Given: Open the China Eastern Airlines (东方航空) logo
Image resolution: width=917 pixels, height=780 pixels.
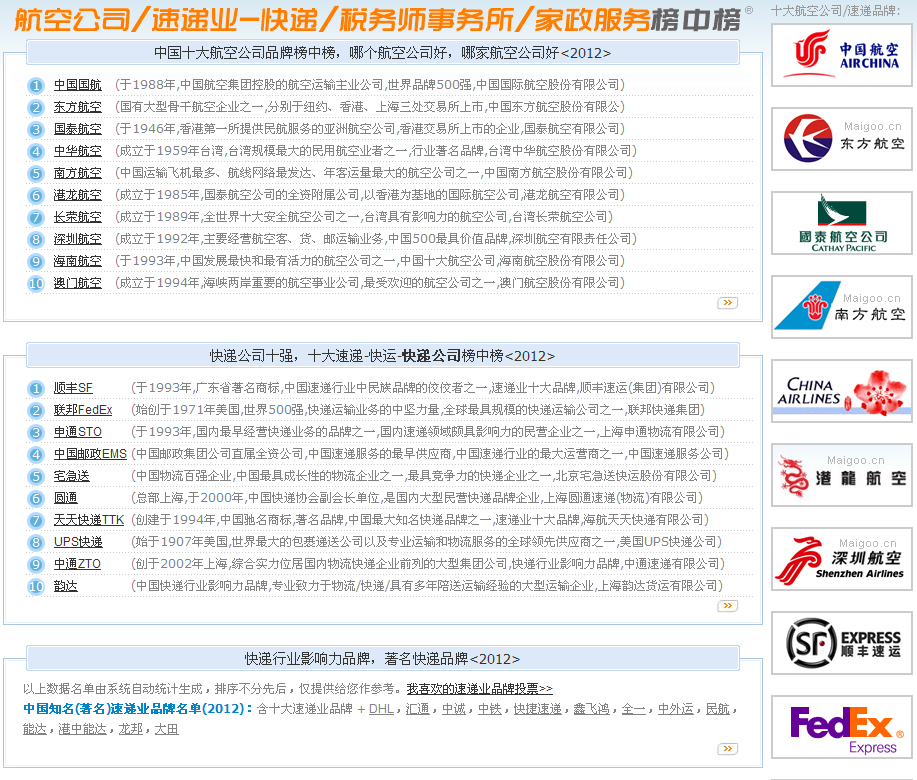Looking at the screenshot, I should (841, 139).
